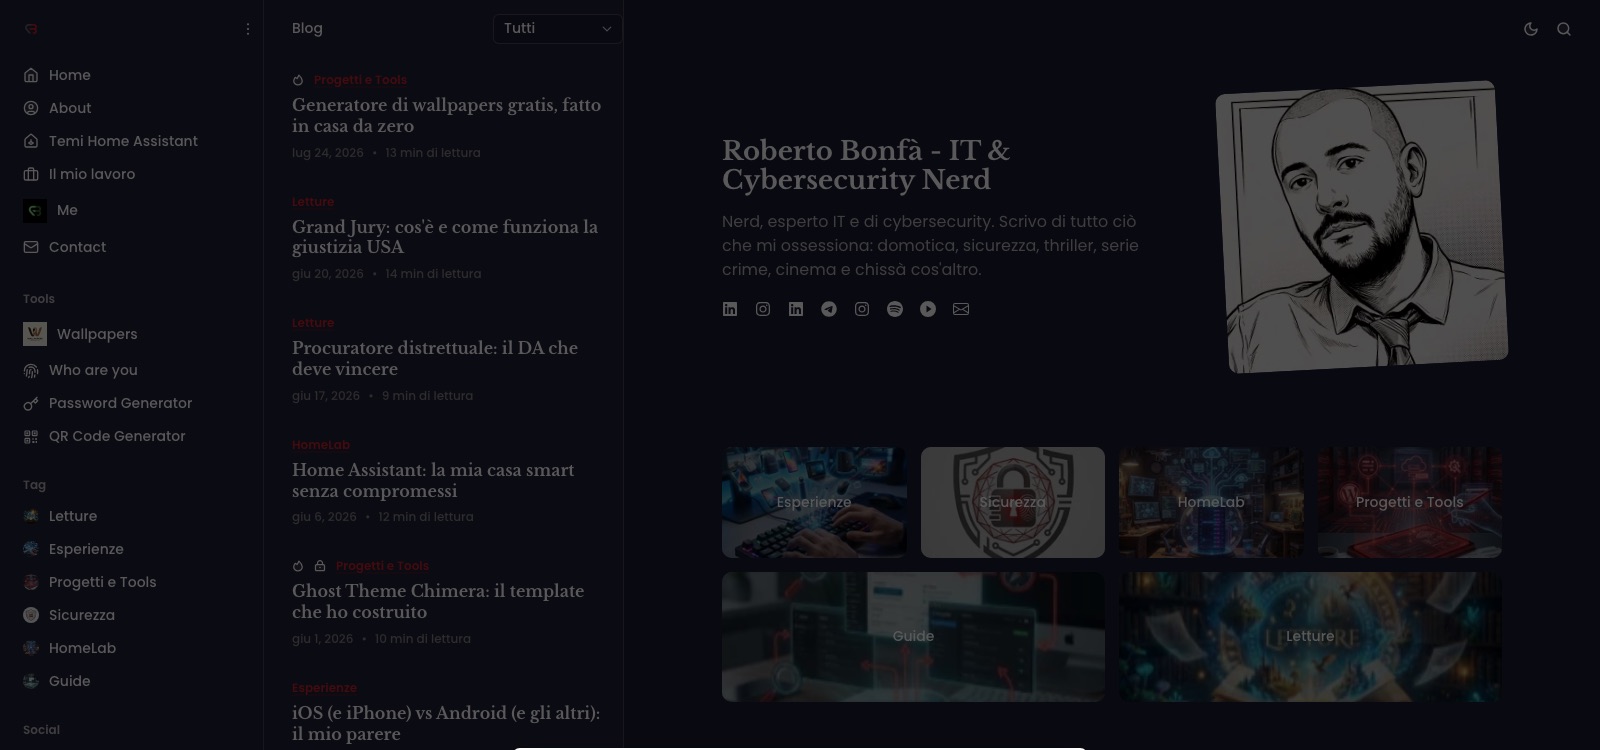Click the Tools section header in sidebar
The width and height of the screenshot is (1600, 750).
click(x=39, y=299)
